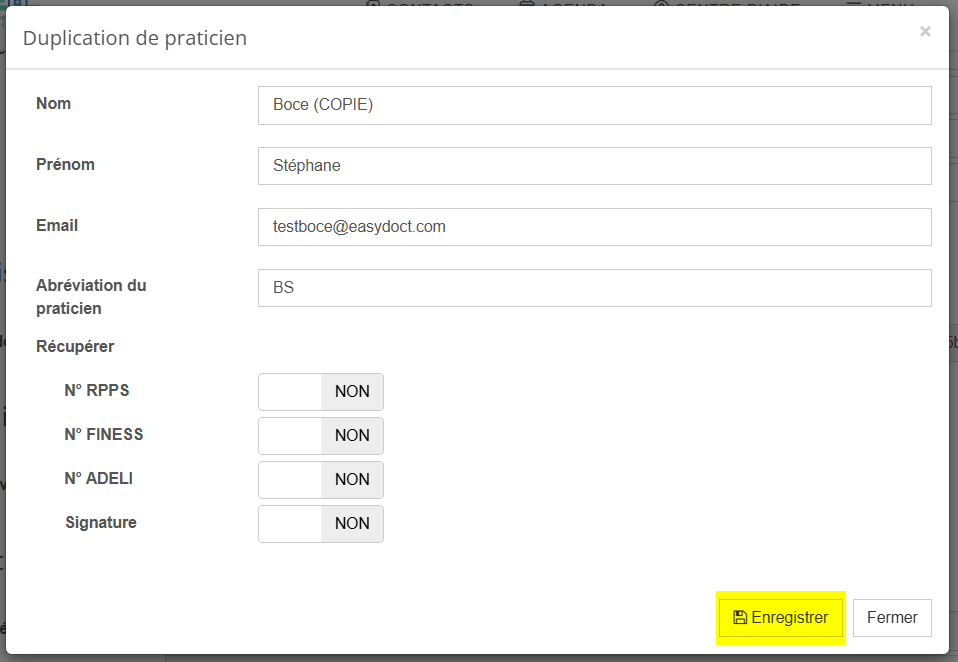Click the Email field label

[57, 226]
